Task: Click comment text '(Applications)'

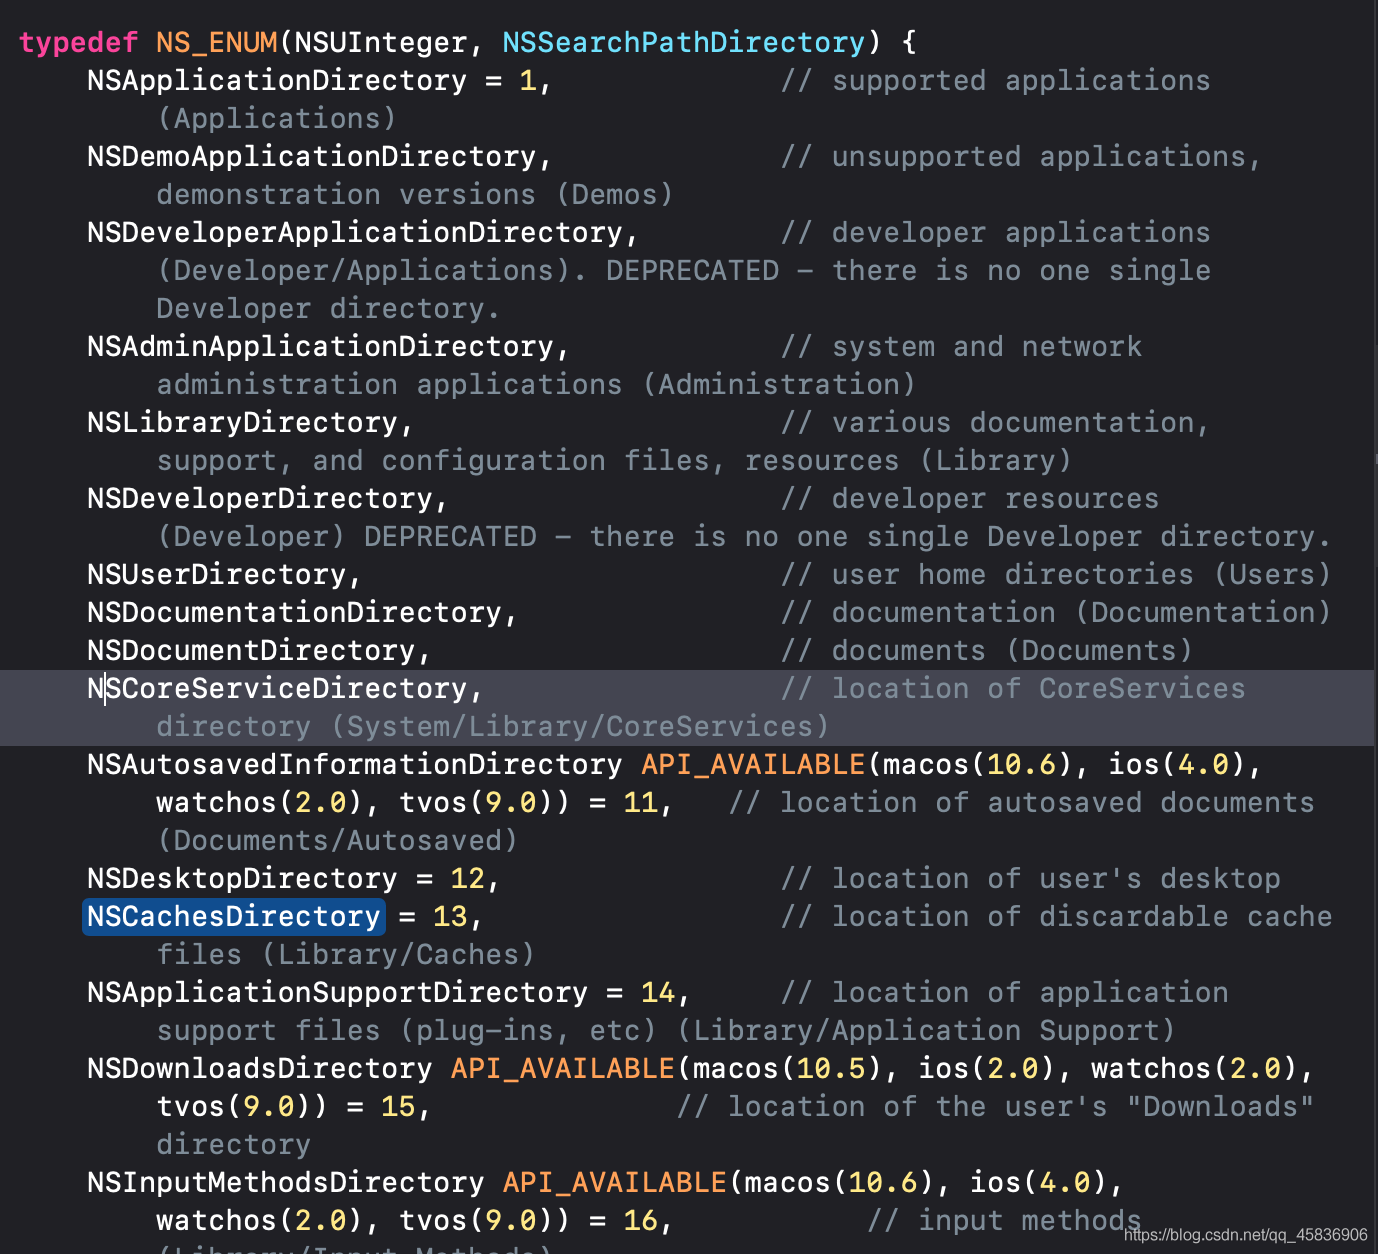Action: (x=277, y=119)
